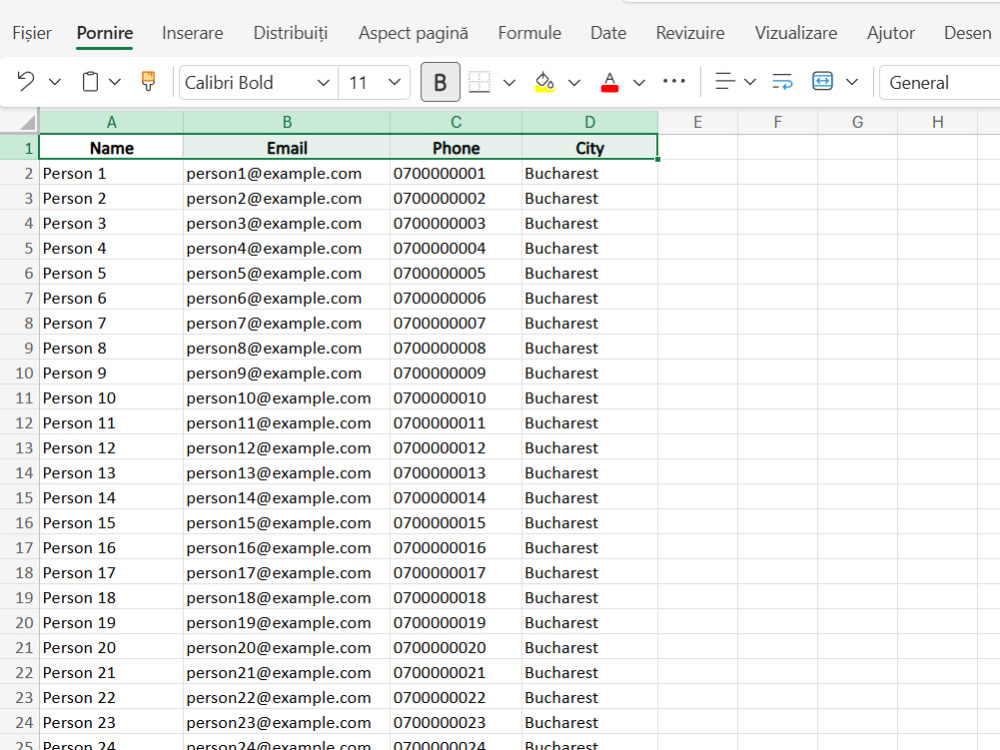Click the Name header cell
Screen dimensions: 1000x750
[112, 148]
